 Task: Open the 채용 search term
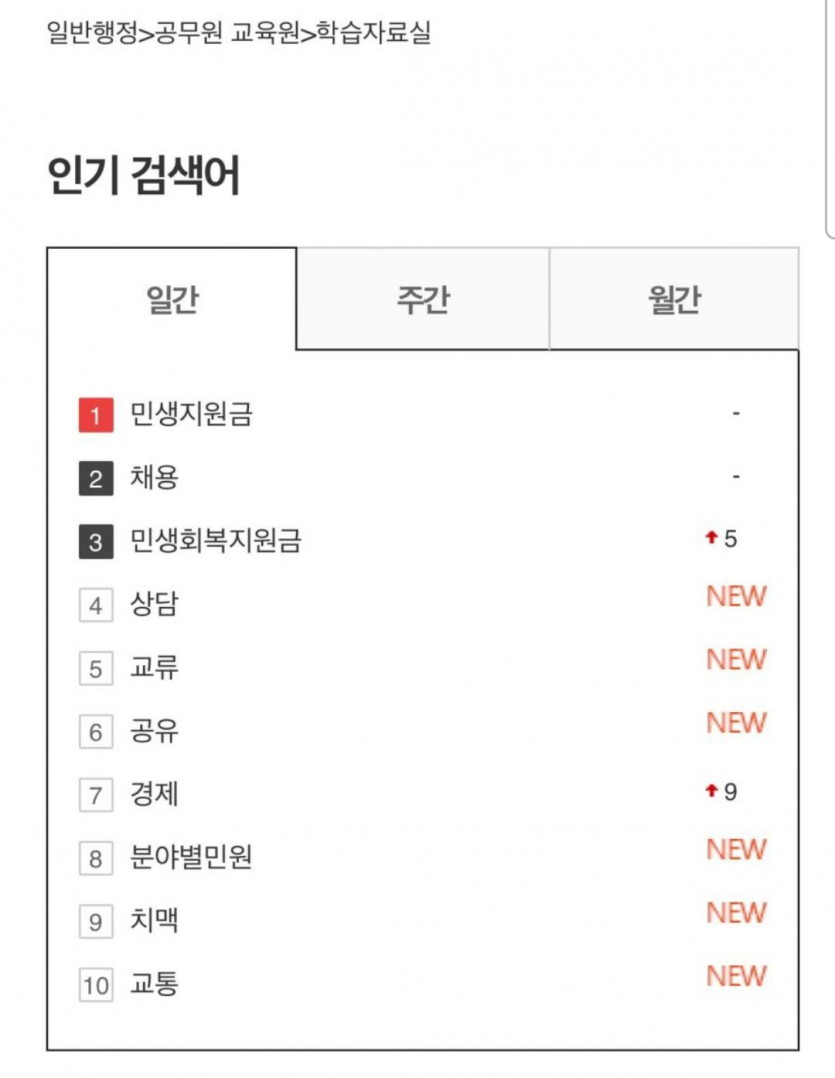155,477
